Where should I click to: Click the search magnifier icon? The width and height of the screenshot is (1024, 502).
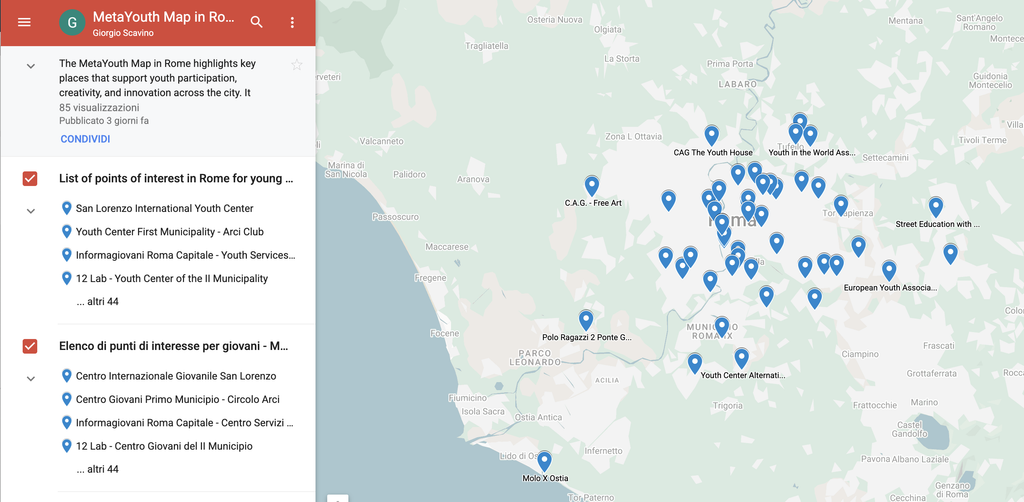[x=257, y=22]
